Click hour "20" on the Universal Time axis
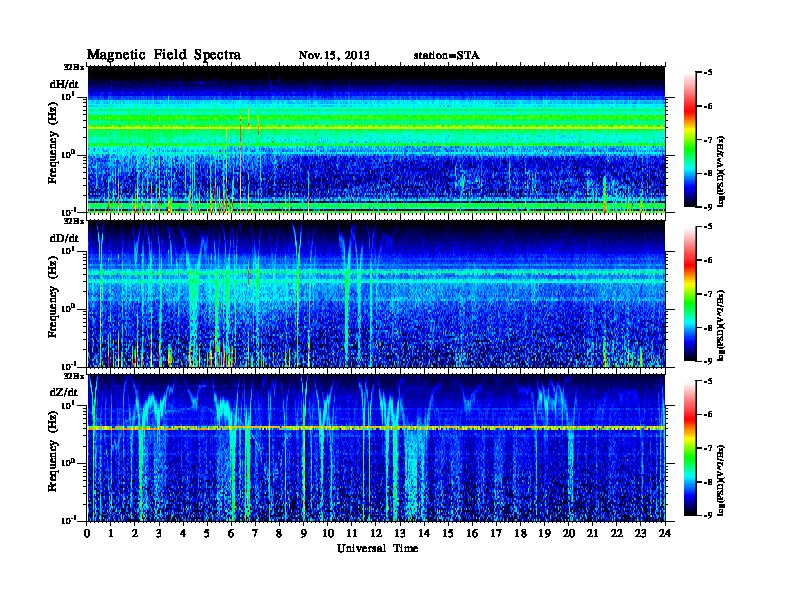Image resolution: width=792 pixels, height=612 pixels. tap(568, 533)
